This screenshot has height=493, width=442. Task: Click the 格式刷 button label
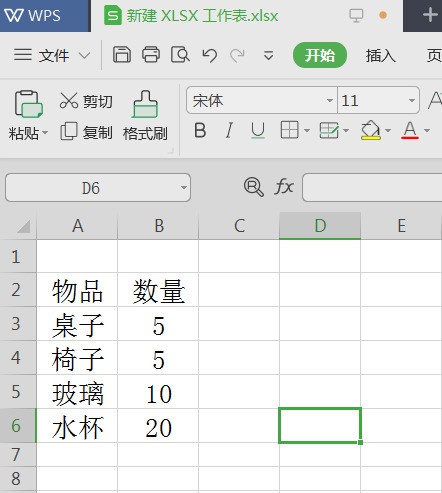(x=145, y=133)
